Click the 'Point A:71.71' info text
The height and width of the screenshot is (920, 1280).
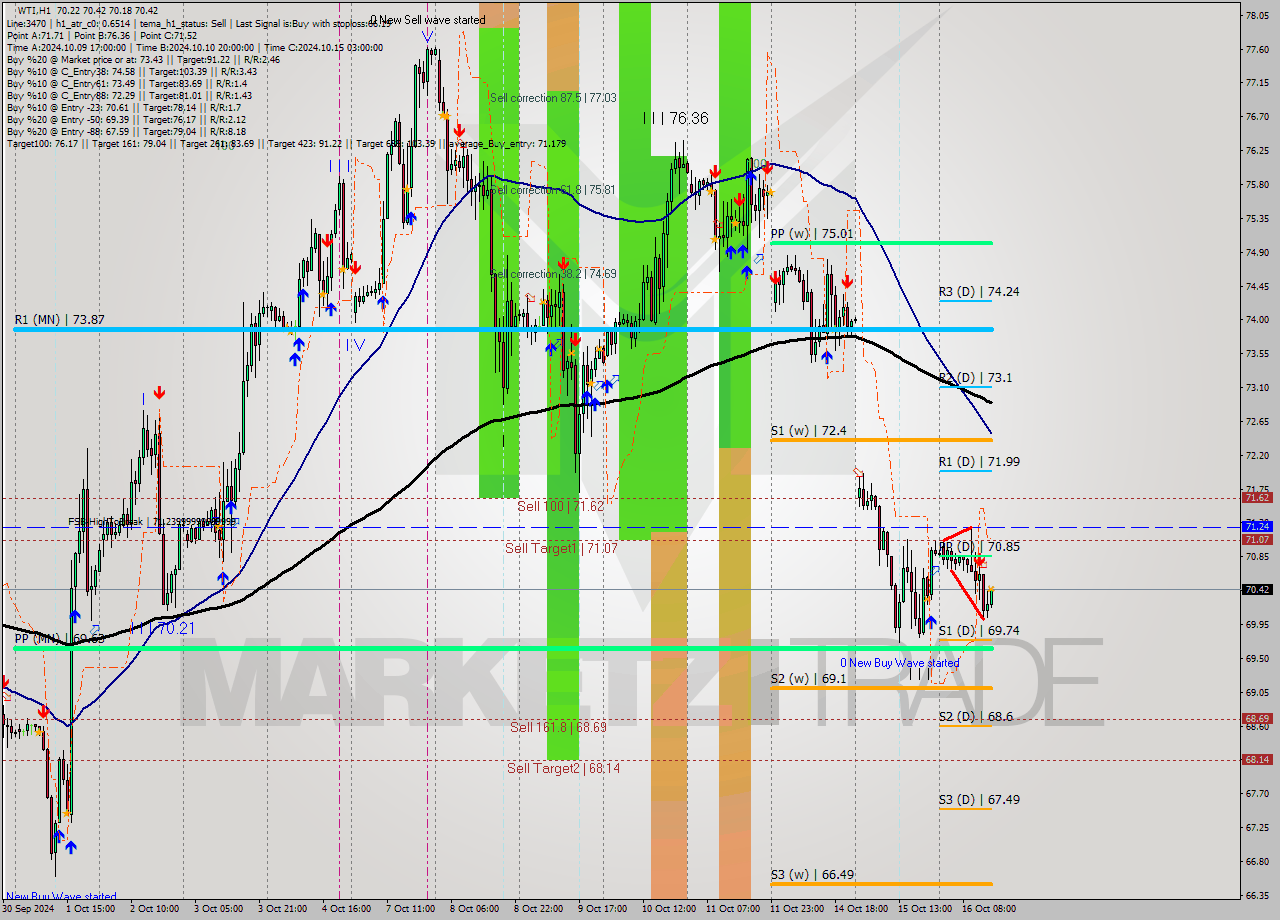point(35,35)
